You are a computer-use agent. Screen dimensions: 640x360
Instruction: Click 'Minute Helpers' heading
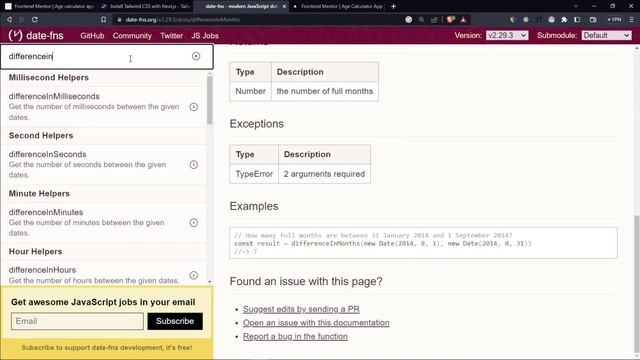tap(39, 193)
